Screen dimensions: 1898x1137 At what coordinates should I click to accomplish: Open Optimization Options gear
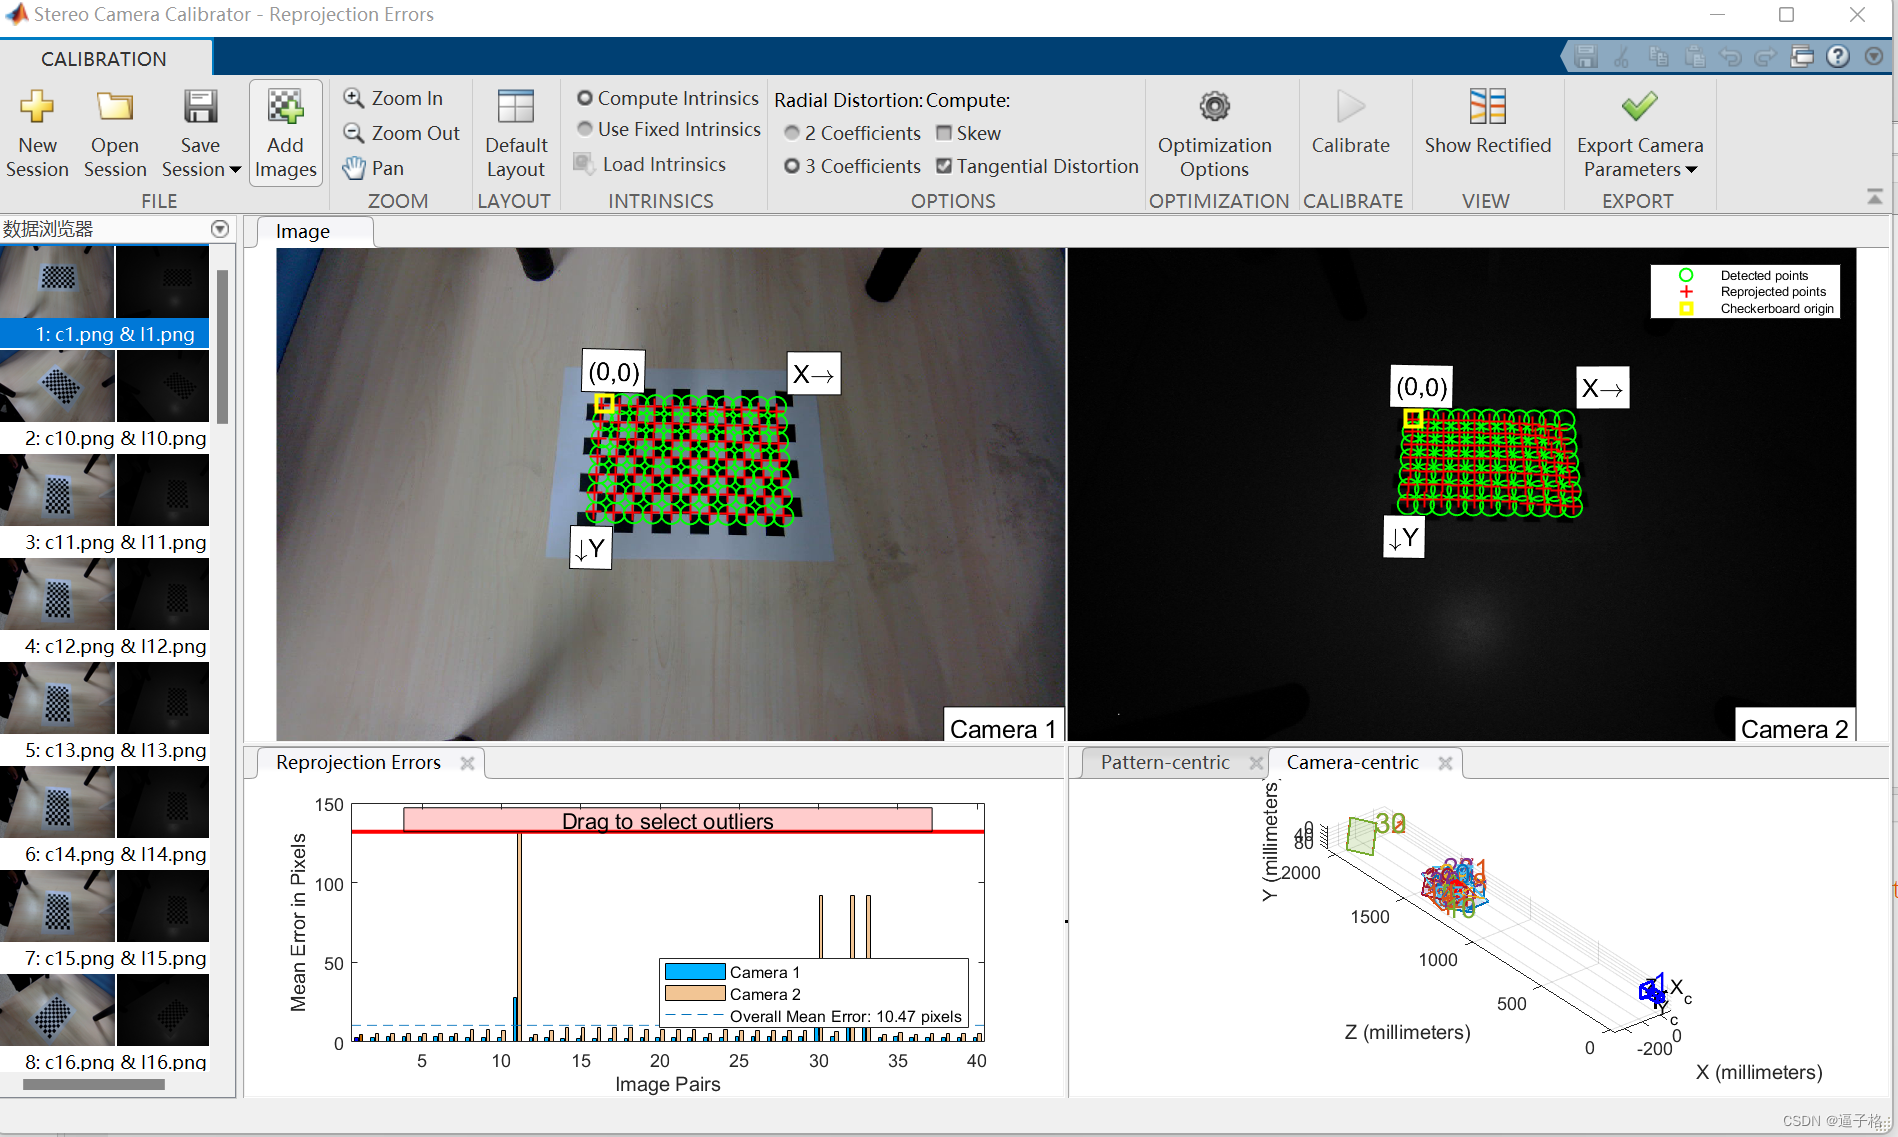pos(1214,133)
